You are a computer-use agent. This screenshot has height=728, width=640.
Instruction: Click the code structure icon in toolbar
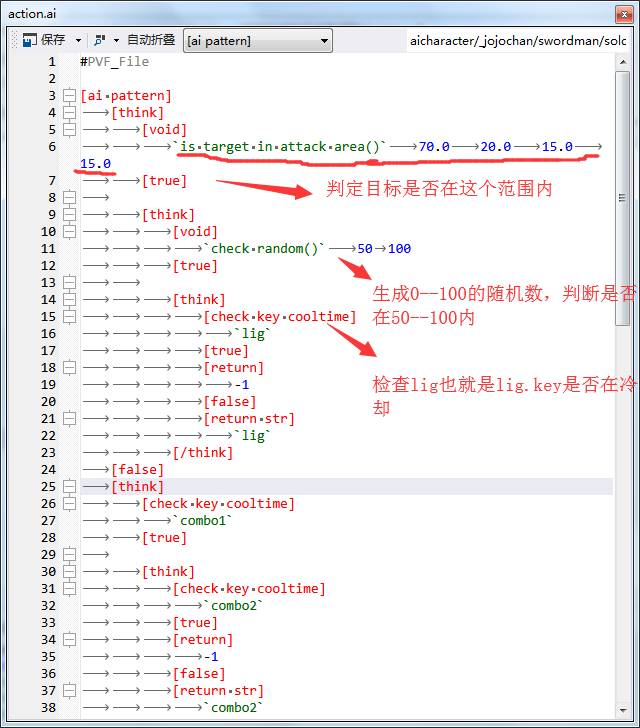pos(99,40)
